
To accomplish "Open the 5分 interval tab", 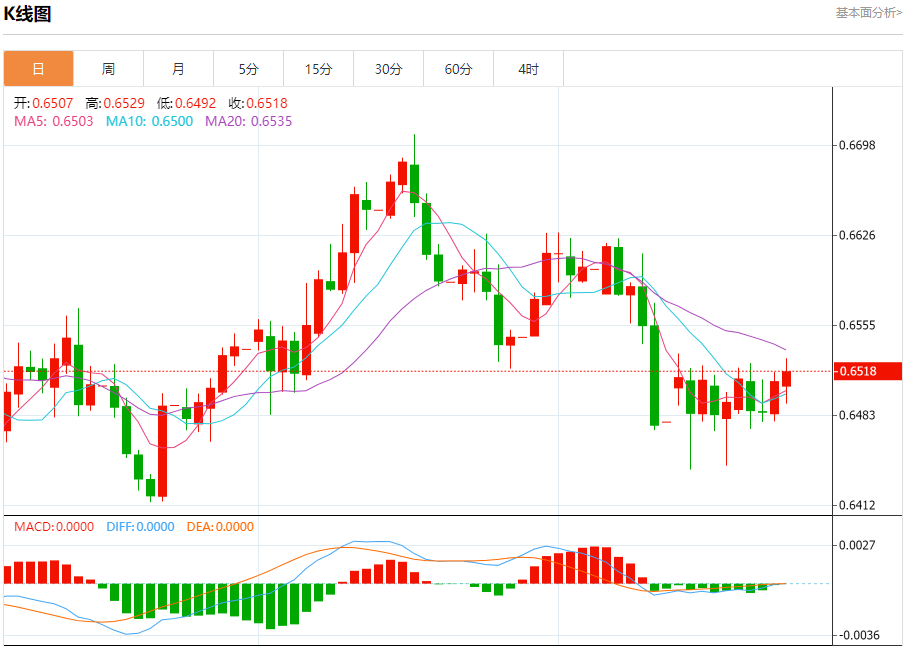I will (x=248, y=69).
